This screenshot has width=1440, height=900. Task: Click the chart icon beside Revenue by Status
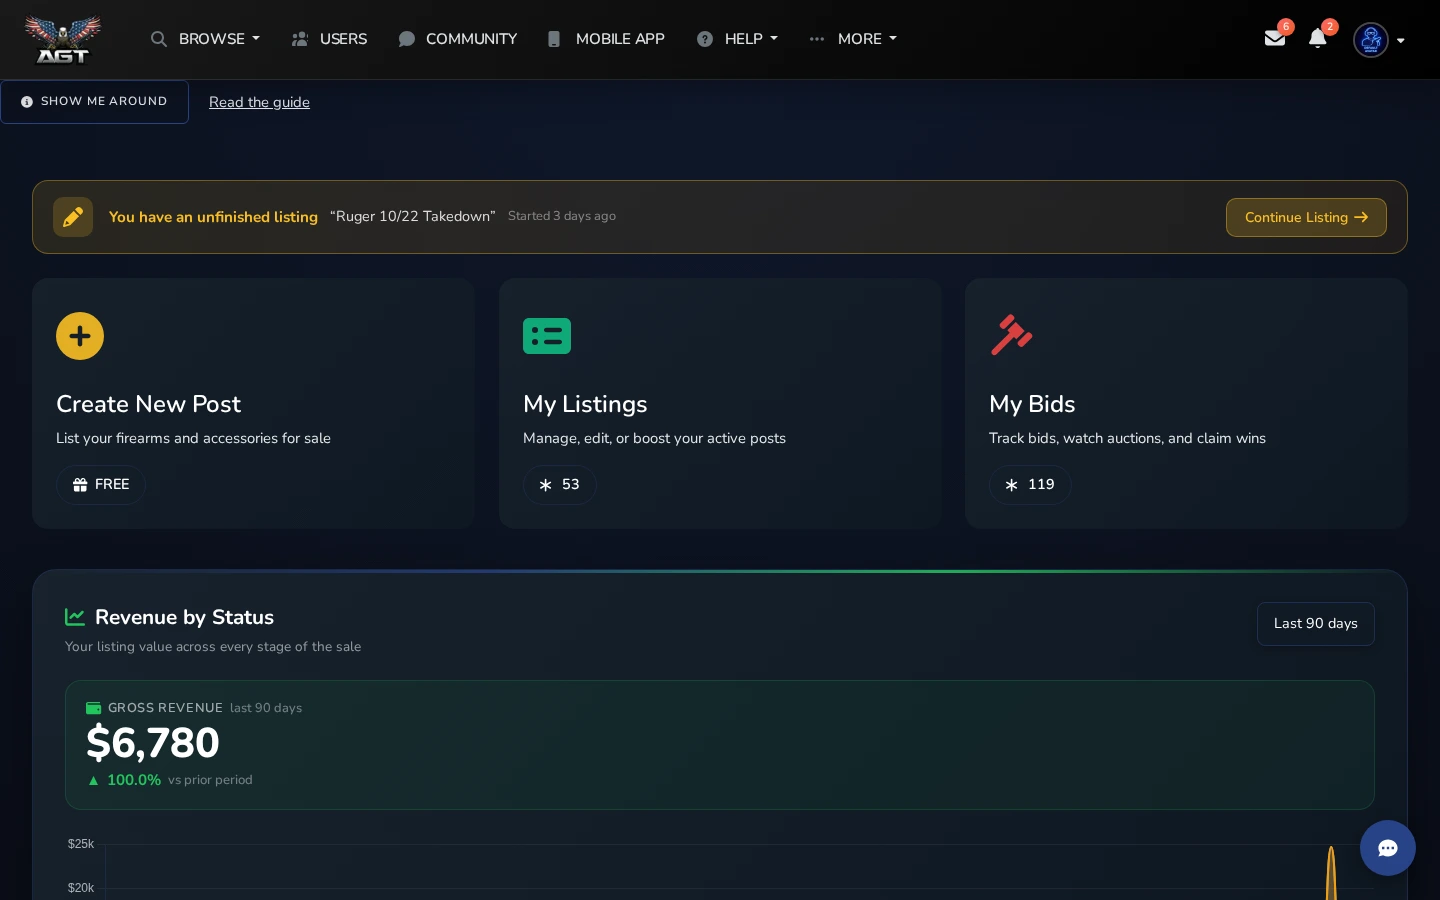click(x=75, y=617)
